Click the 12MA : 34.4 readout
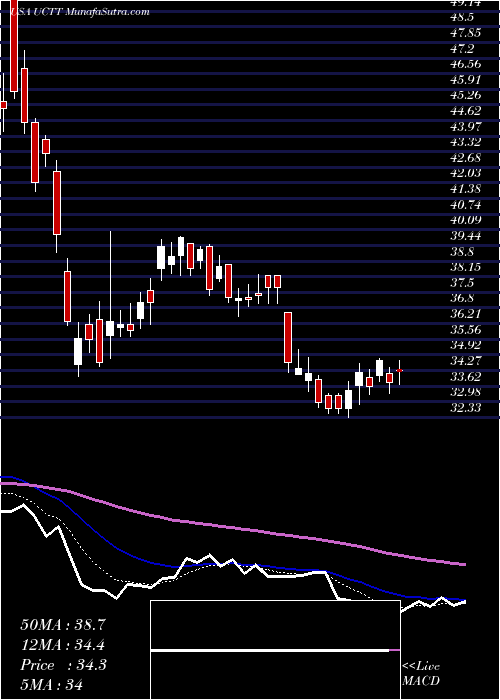 (63, 645)
